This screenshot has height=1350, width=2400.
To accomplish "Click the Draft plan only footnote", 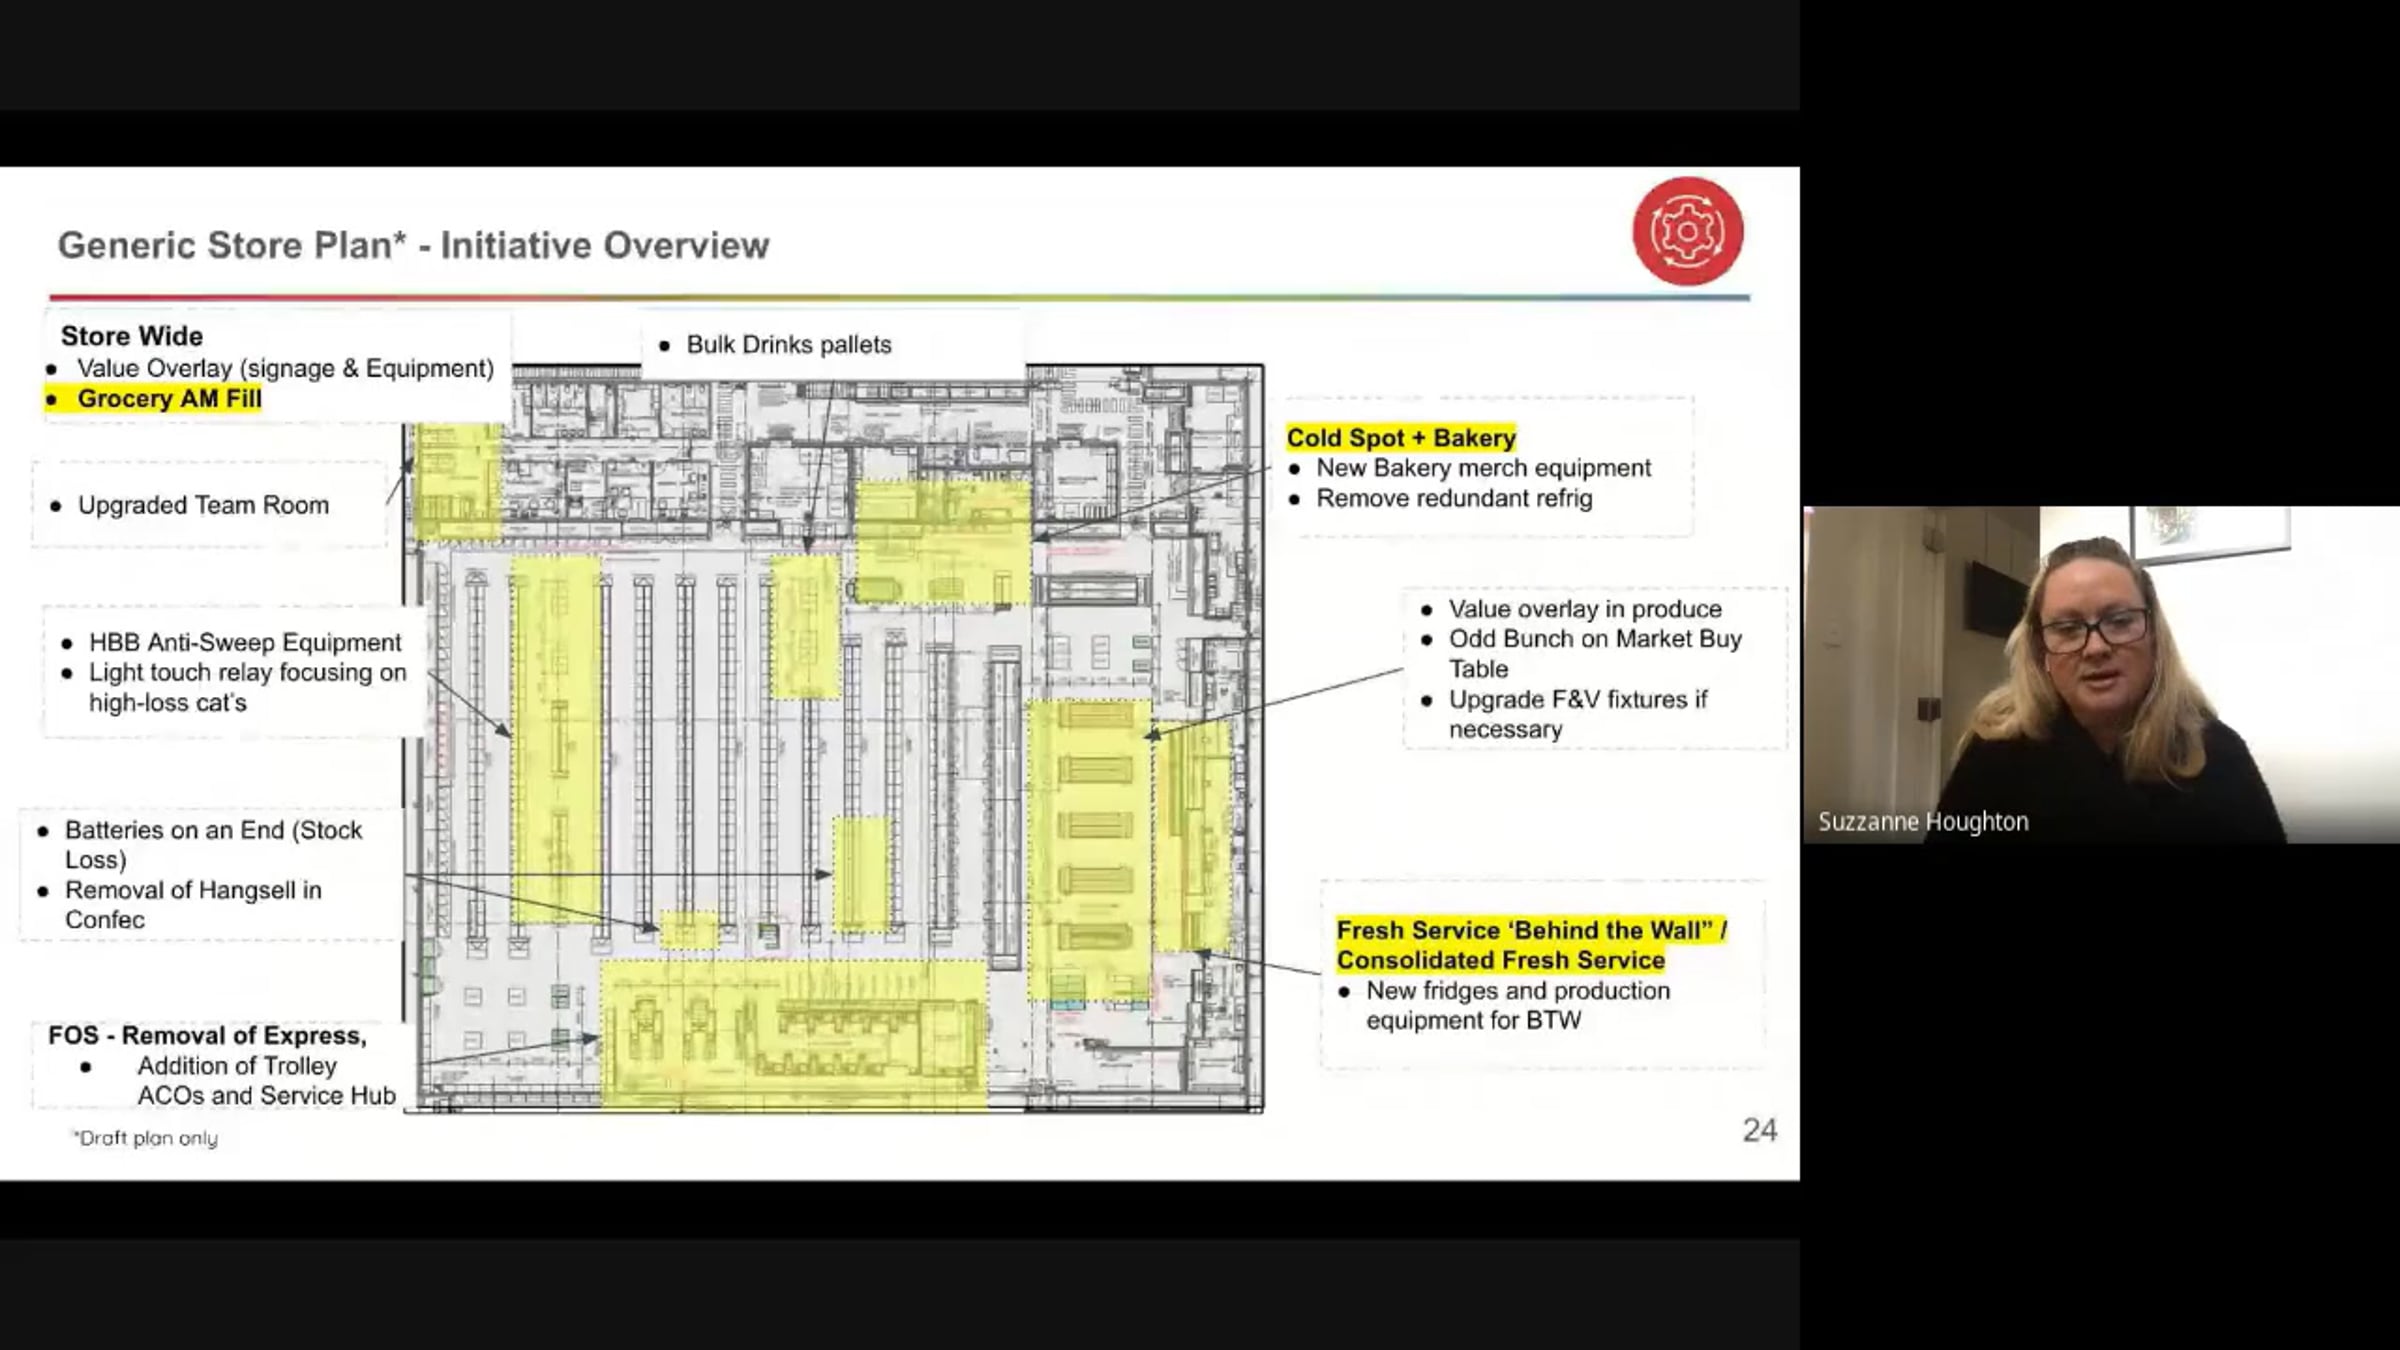I will tap(145, 1138).
